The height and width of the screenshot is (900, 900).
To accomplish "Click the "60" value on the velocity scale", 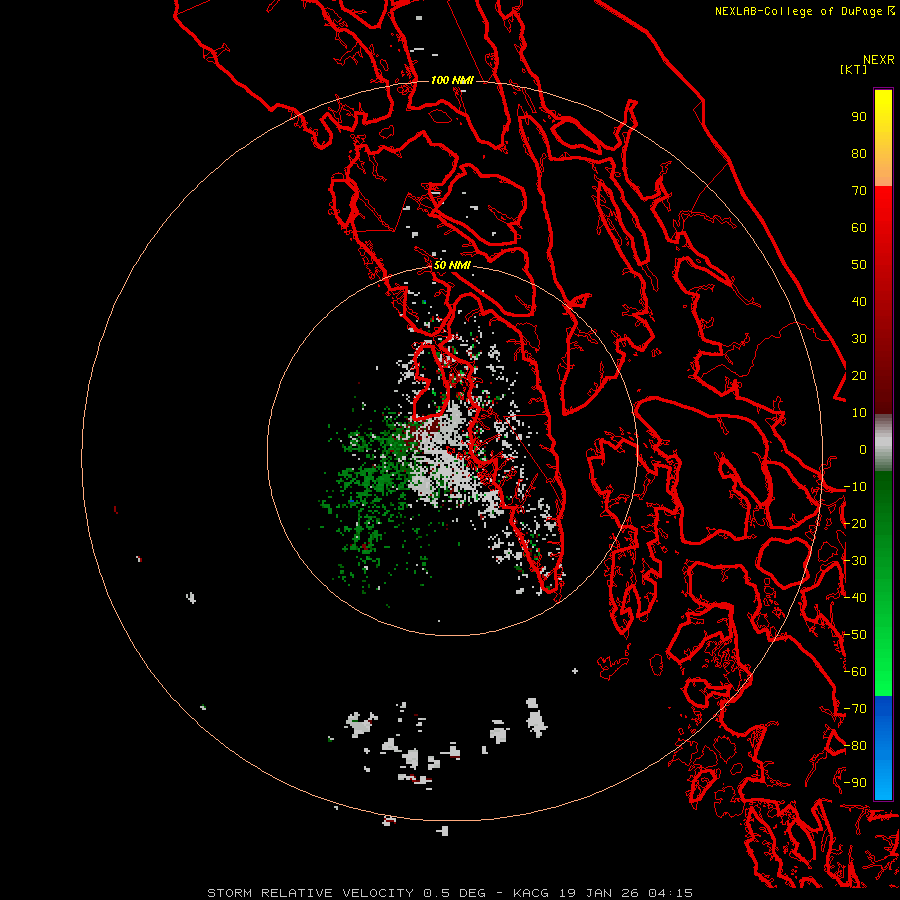I will click(859, 227).
